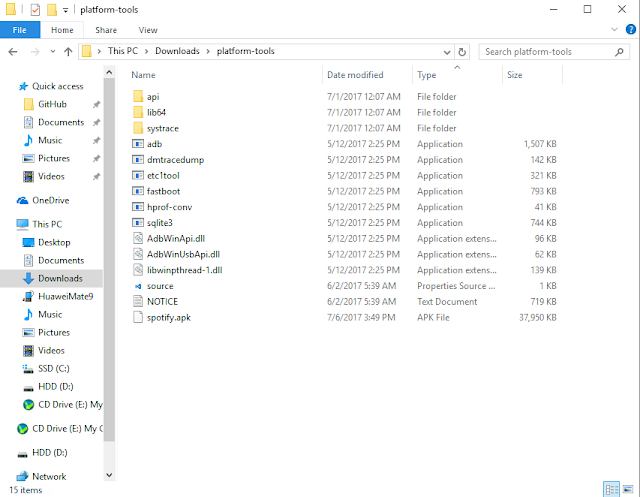This screenshot has width=640, height=497.
Task: Select OneDrive in the navigation pane
Action: pos(51,200)
